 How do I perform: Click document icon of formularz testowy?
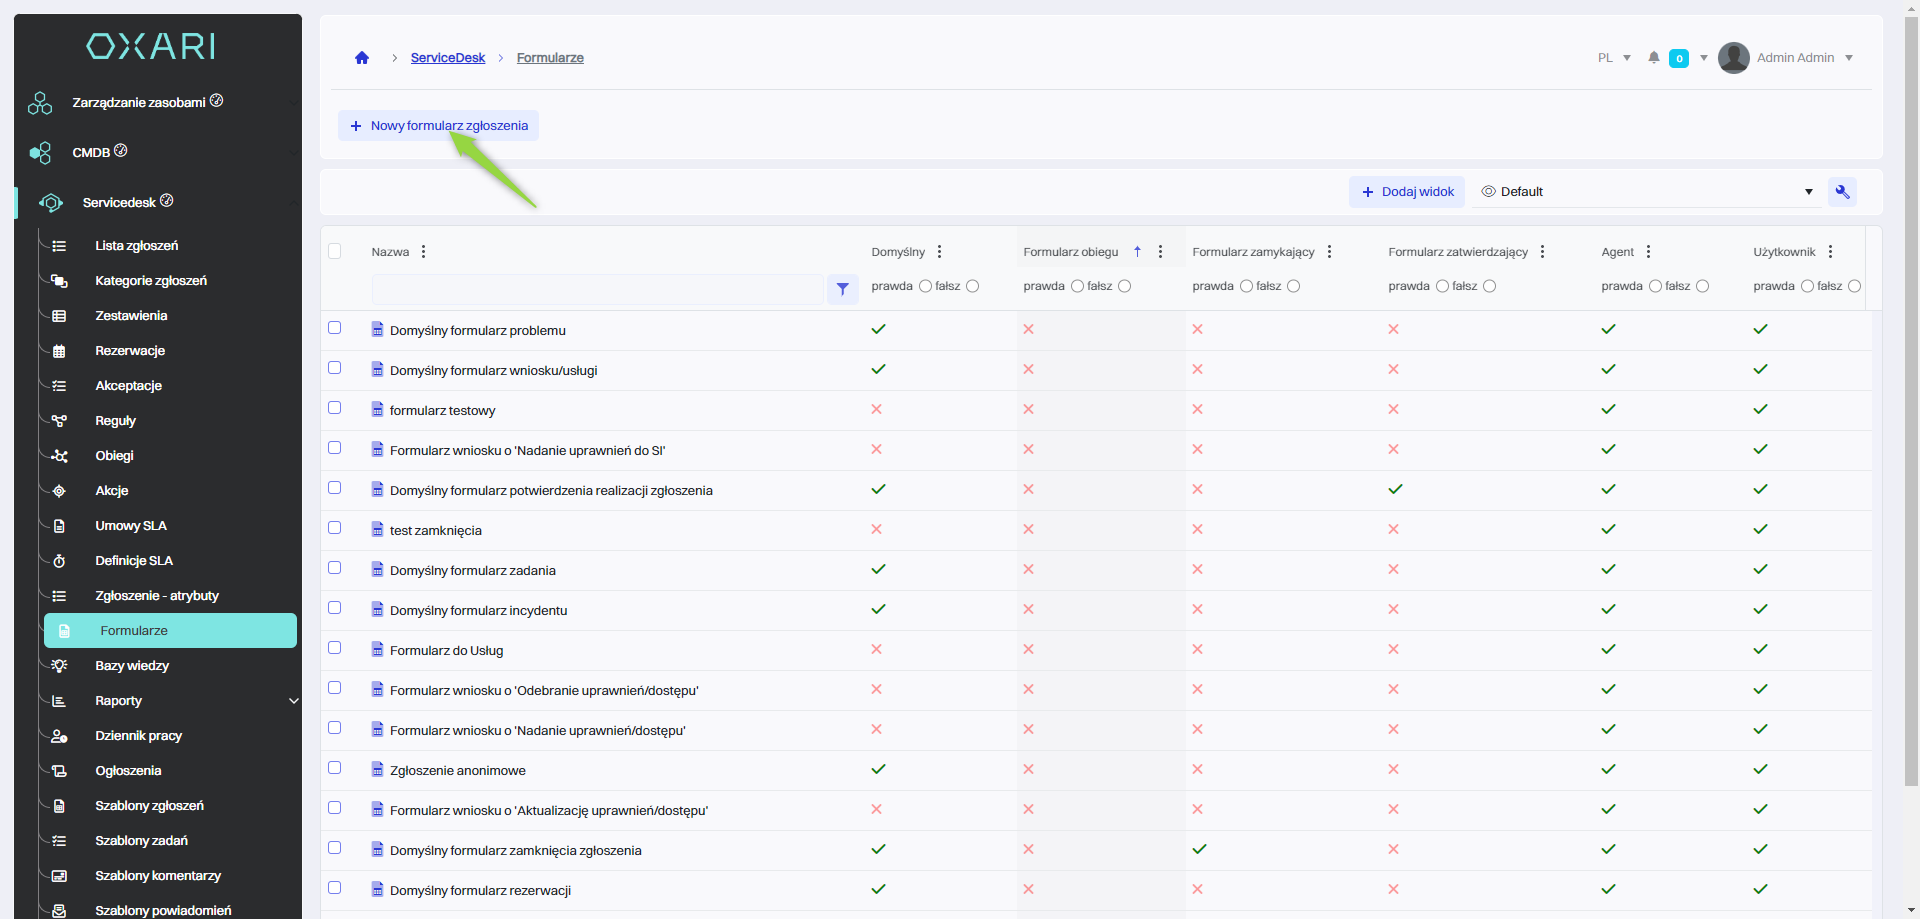point(377,410)
